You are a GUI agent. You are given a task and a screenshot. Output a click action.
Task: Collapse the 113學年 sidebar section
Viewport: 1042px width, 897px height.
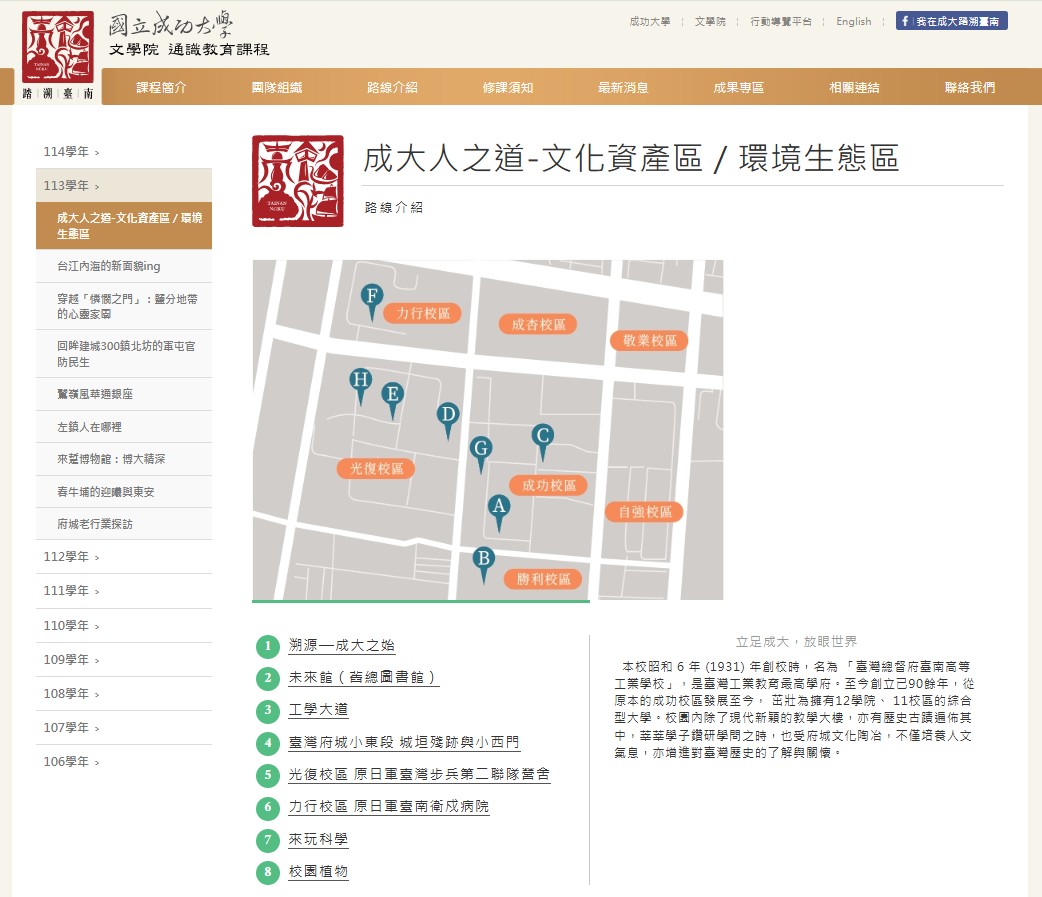pyautogui.click(x=71, y=186)
